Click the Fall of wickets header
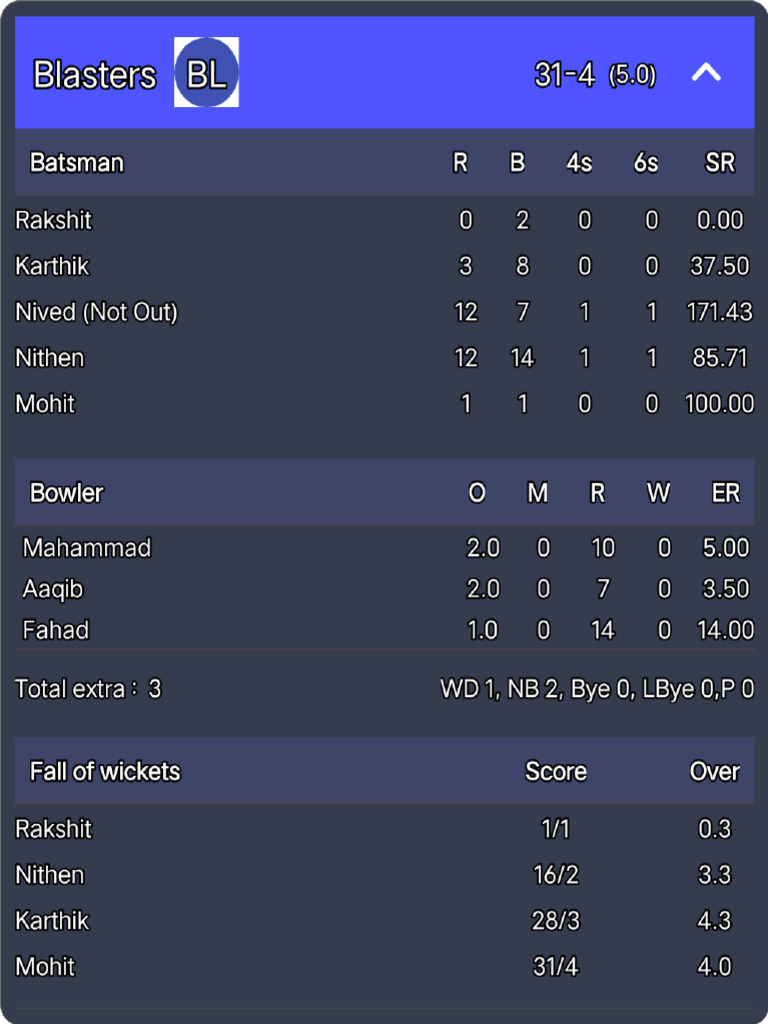This screenshot has height=1024, width=768. (x=105, y=771)
